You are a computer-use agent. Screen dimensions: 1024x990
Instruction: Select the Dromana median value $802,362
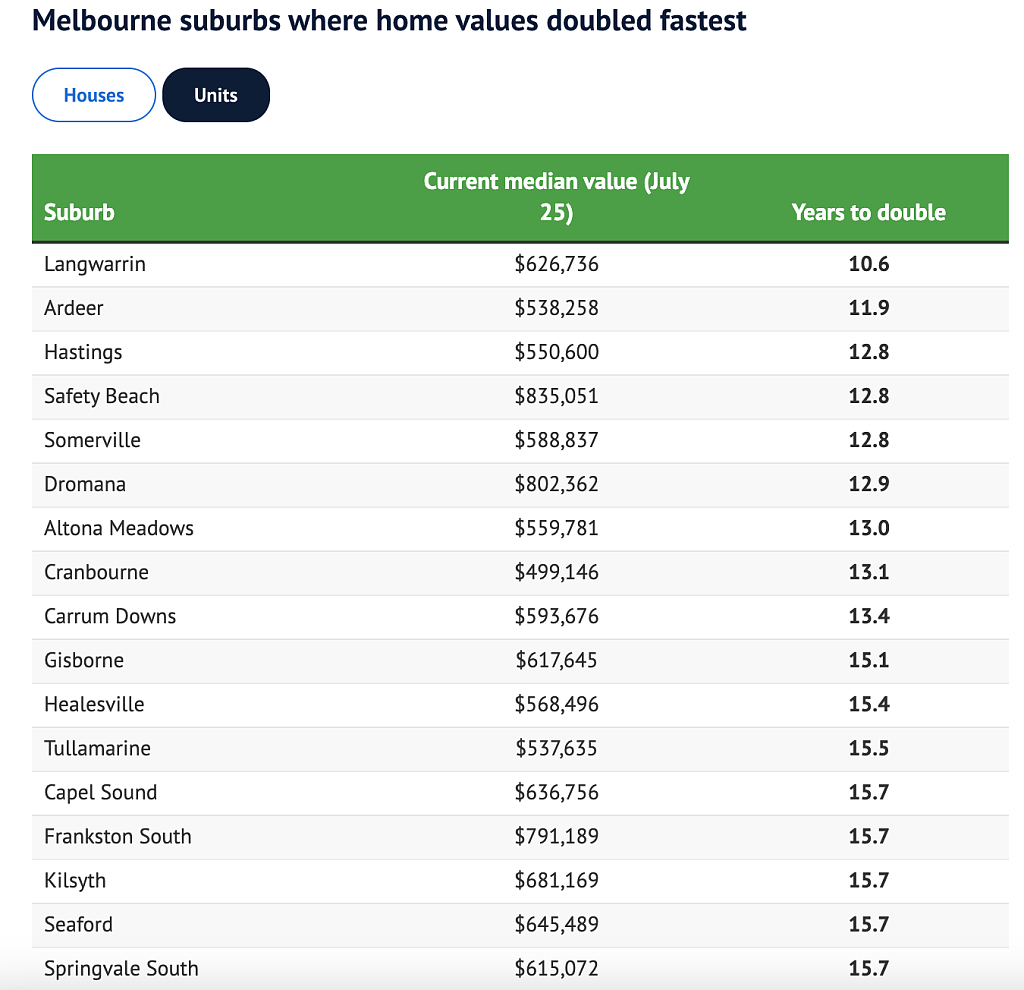[556, 484]
